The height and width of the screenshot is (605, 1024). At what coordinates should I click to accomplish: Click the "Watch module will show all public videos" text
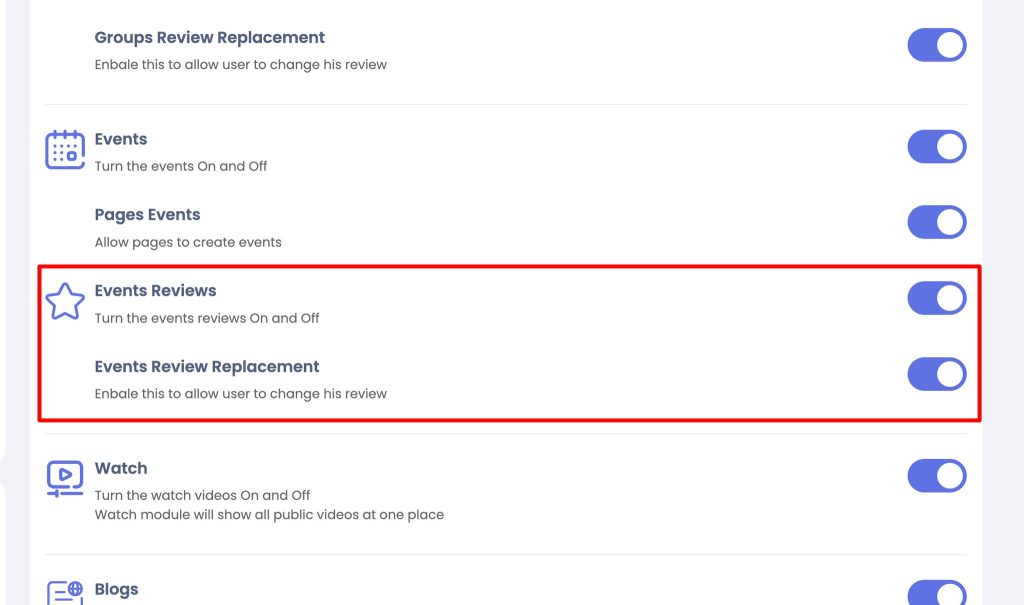tap(269, 515)
